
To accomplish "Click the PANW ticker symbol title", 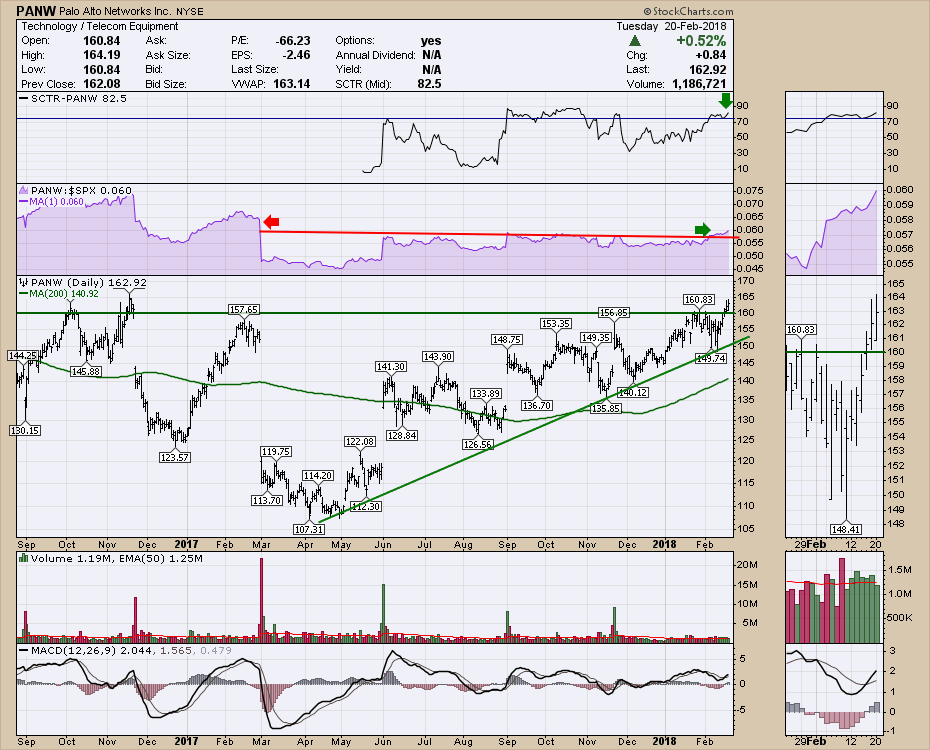I will click(36, 11).
